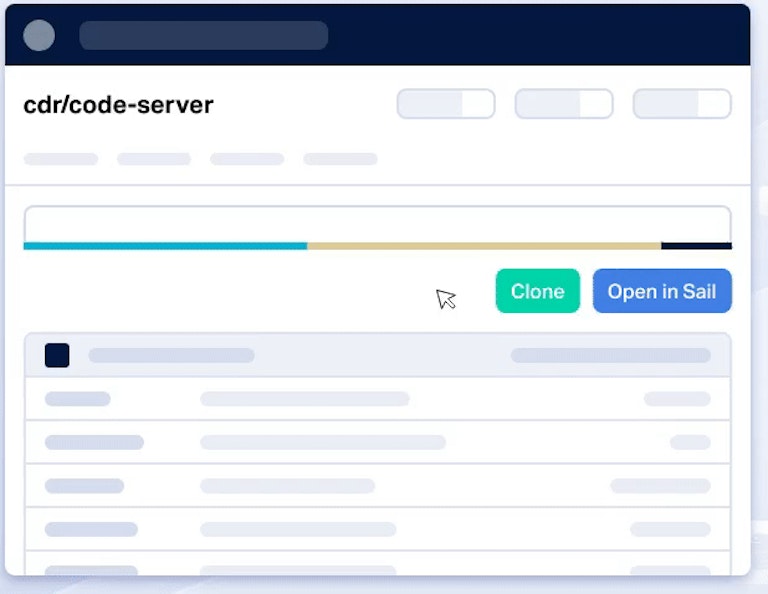The image size is (768, 594).
Task: Click the round avatar in header bar
Action: (x=39, y=35)
